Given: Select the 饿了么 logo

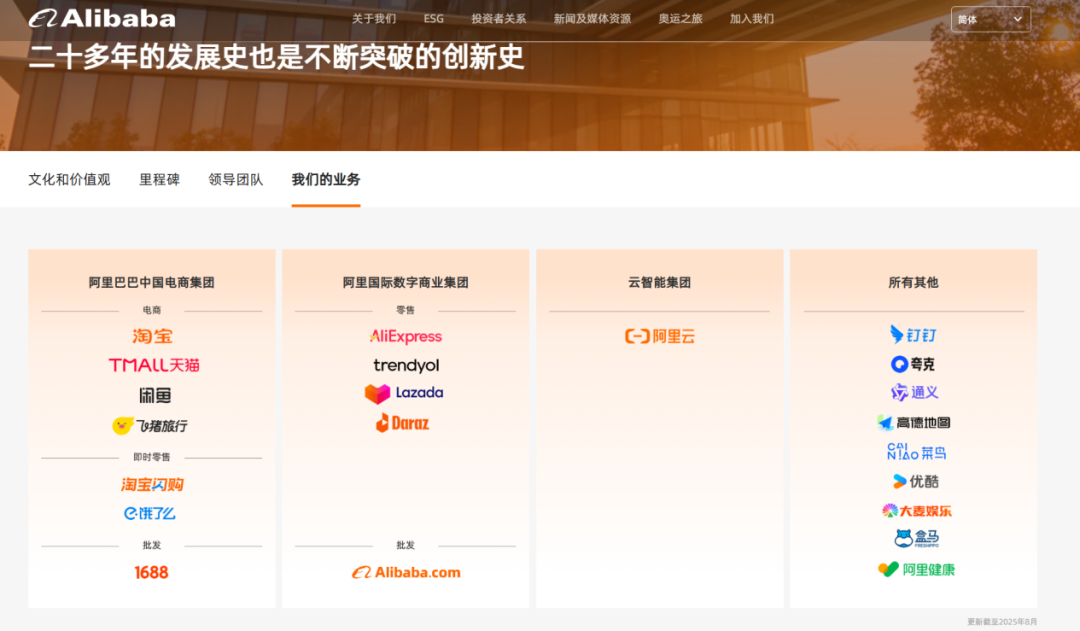Looking at the screenshot, I should click(150, 513).
